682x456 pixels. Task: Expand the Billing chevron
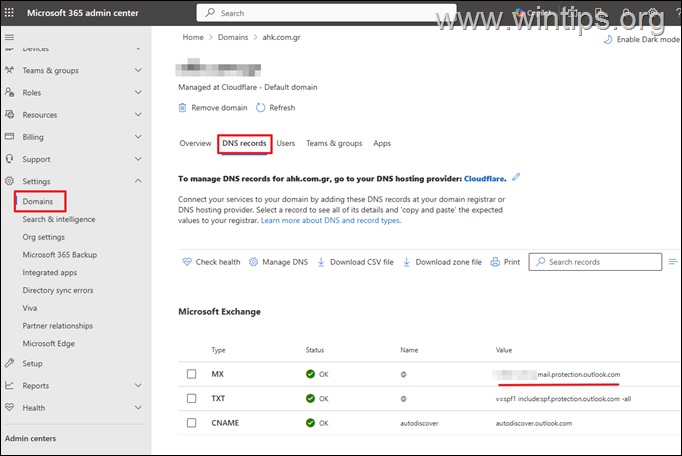click(138, 137)
